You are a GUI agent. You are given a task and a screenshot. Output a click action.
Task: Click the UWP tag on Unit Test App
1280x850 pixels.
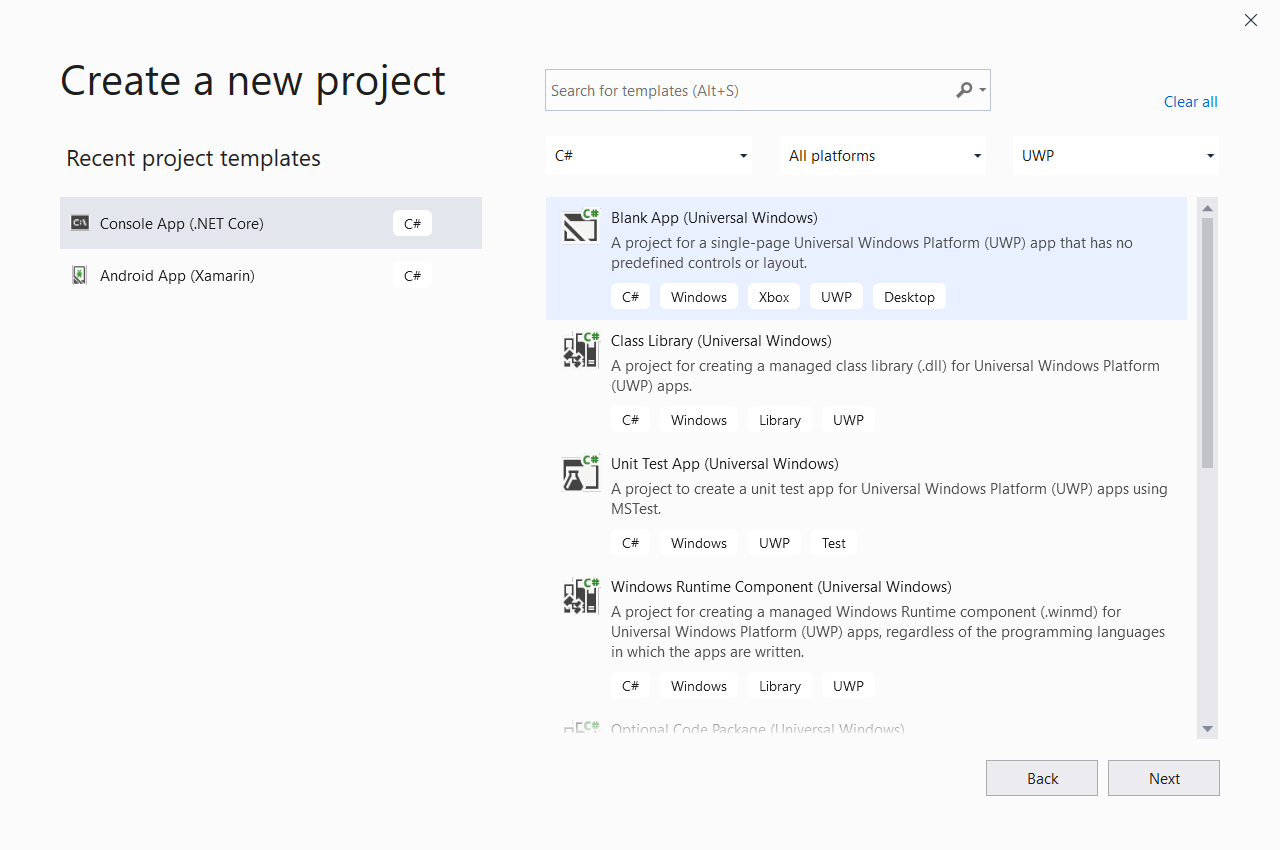pyautogui.click(x=774, y=543)
